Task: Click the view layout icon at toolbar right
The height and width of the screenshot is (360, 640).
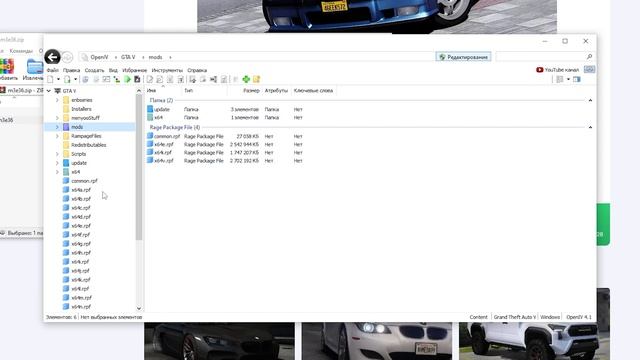Action: click(x=560, y=79)
